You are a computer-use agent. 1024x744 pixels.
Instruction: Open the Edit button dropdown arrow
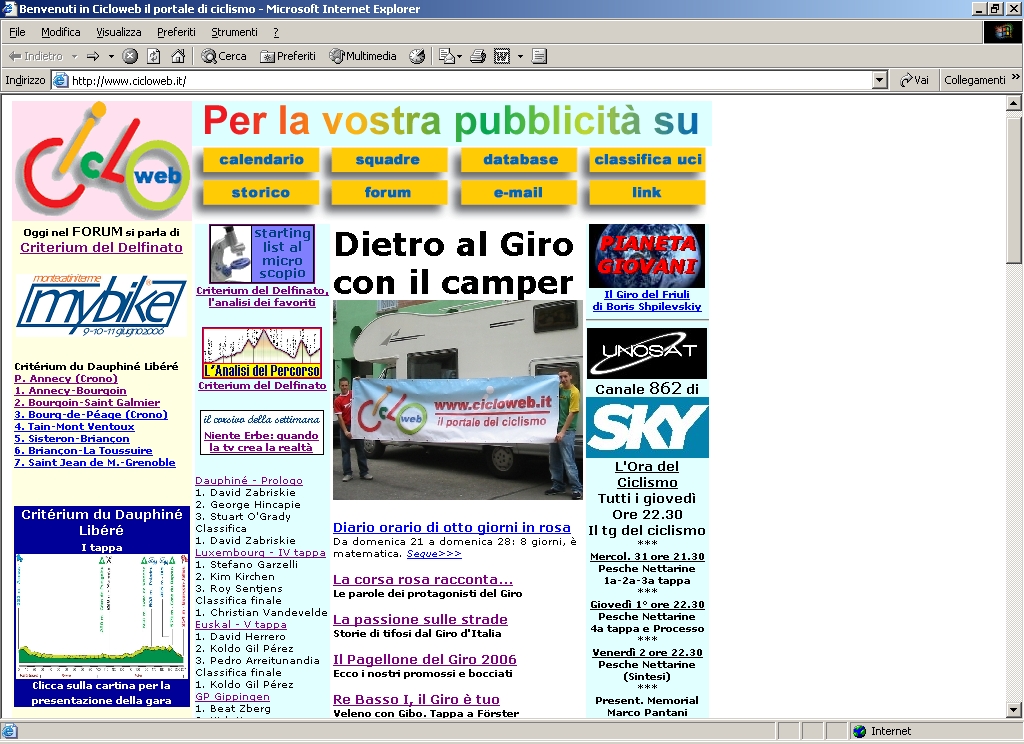(x=520, y=56)
